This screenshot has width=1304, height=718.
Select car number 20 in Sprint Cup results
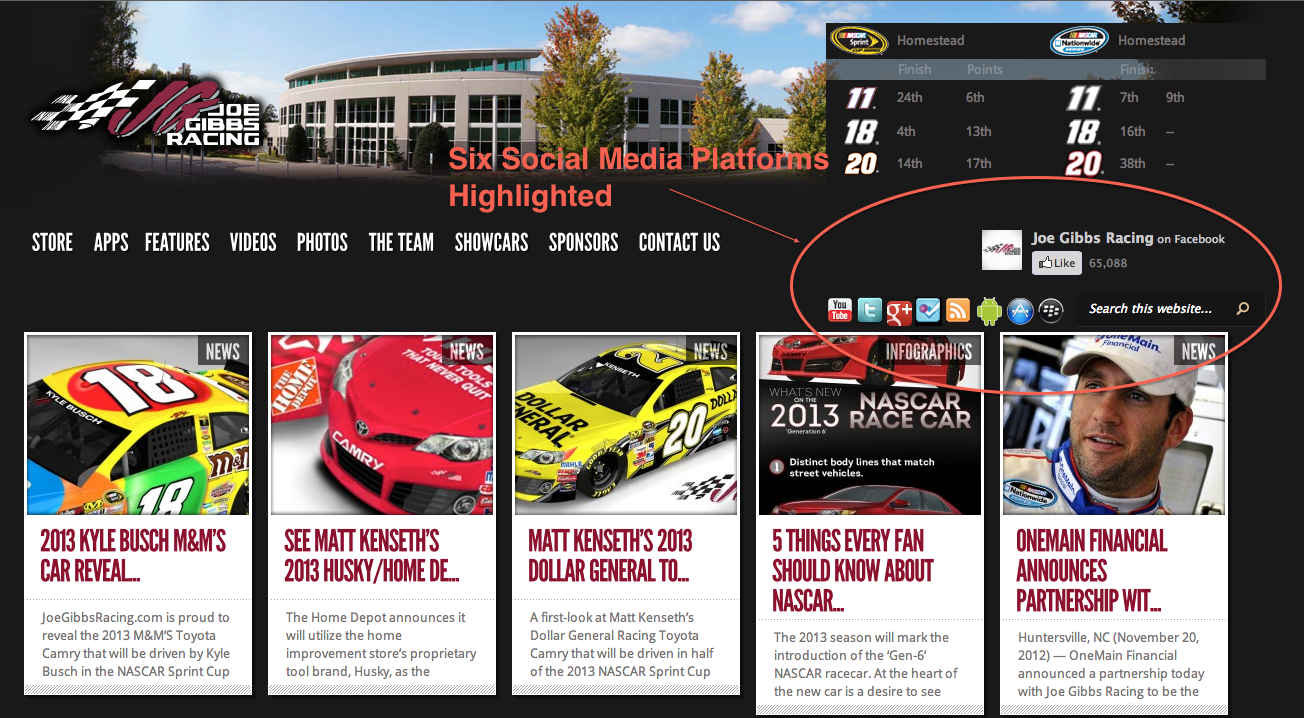861,163
